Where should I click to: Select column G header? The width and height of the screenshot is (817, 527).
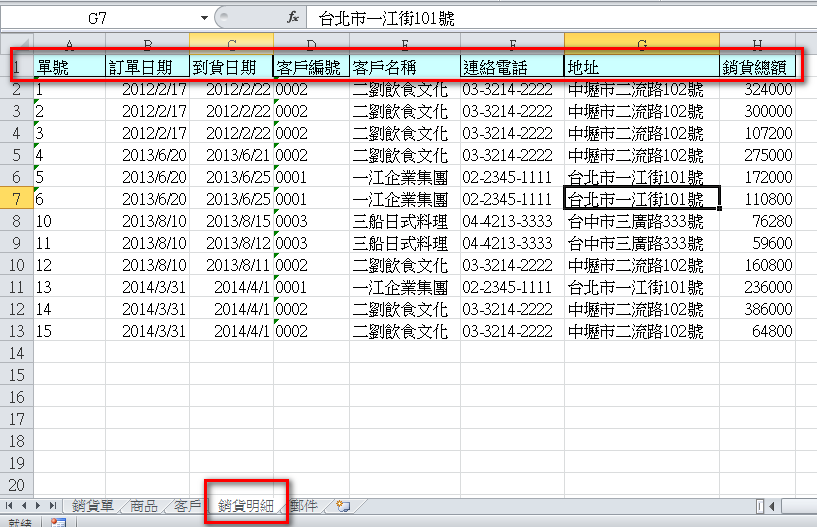[642, 44]
